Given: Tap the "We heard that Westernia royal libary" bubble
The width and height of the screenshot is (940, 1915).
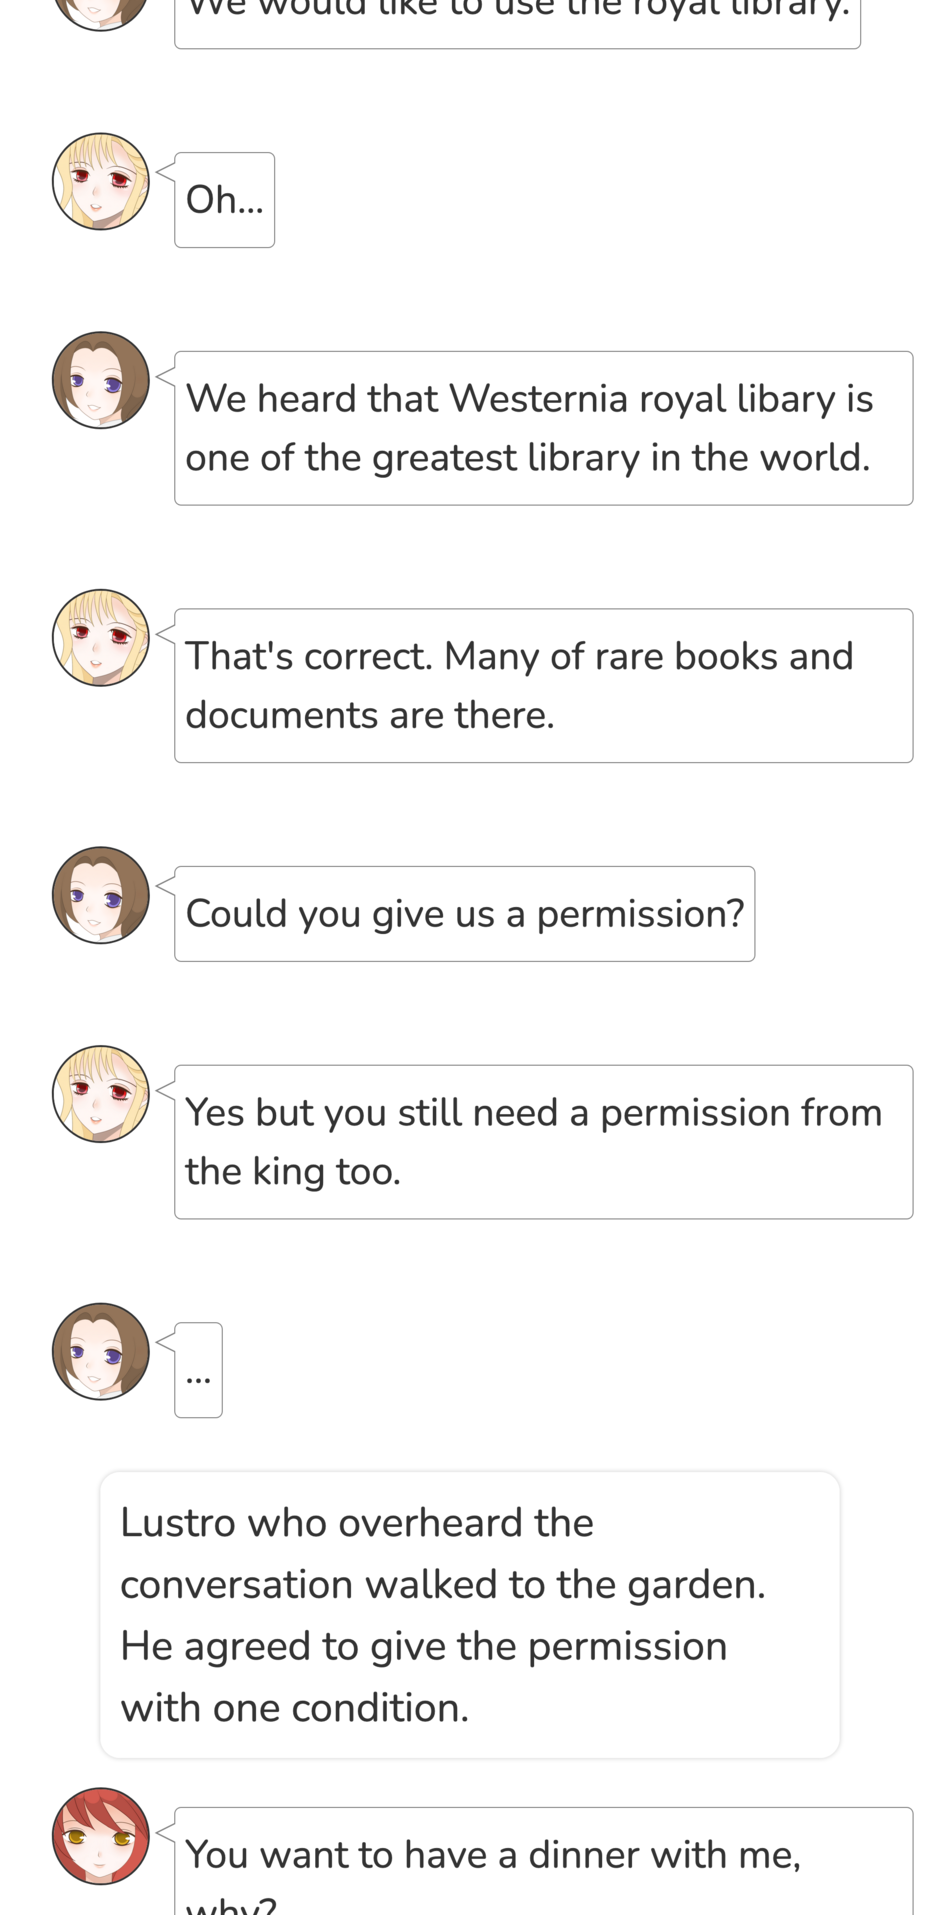Looking at the screenshot, I should (543, 428).
